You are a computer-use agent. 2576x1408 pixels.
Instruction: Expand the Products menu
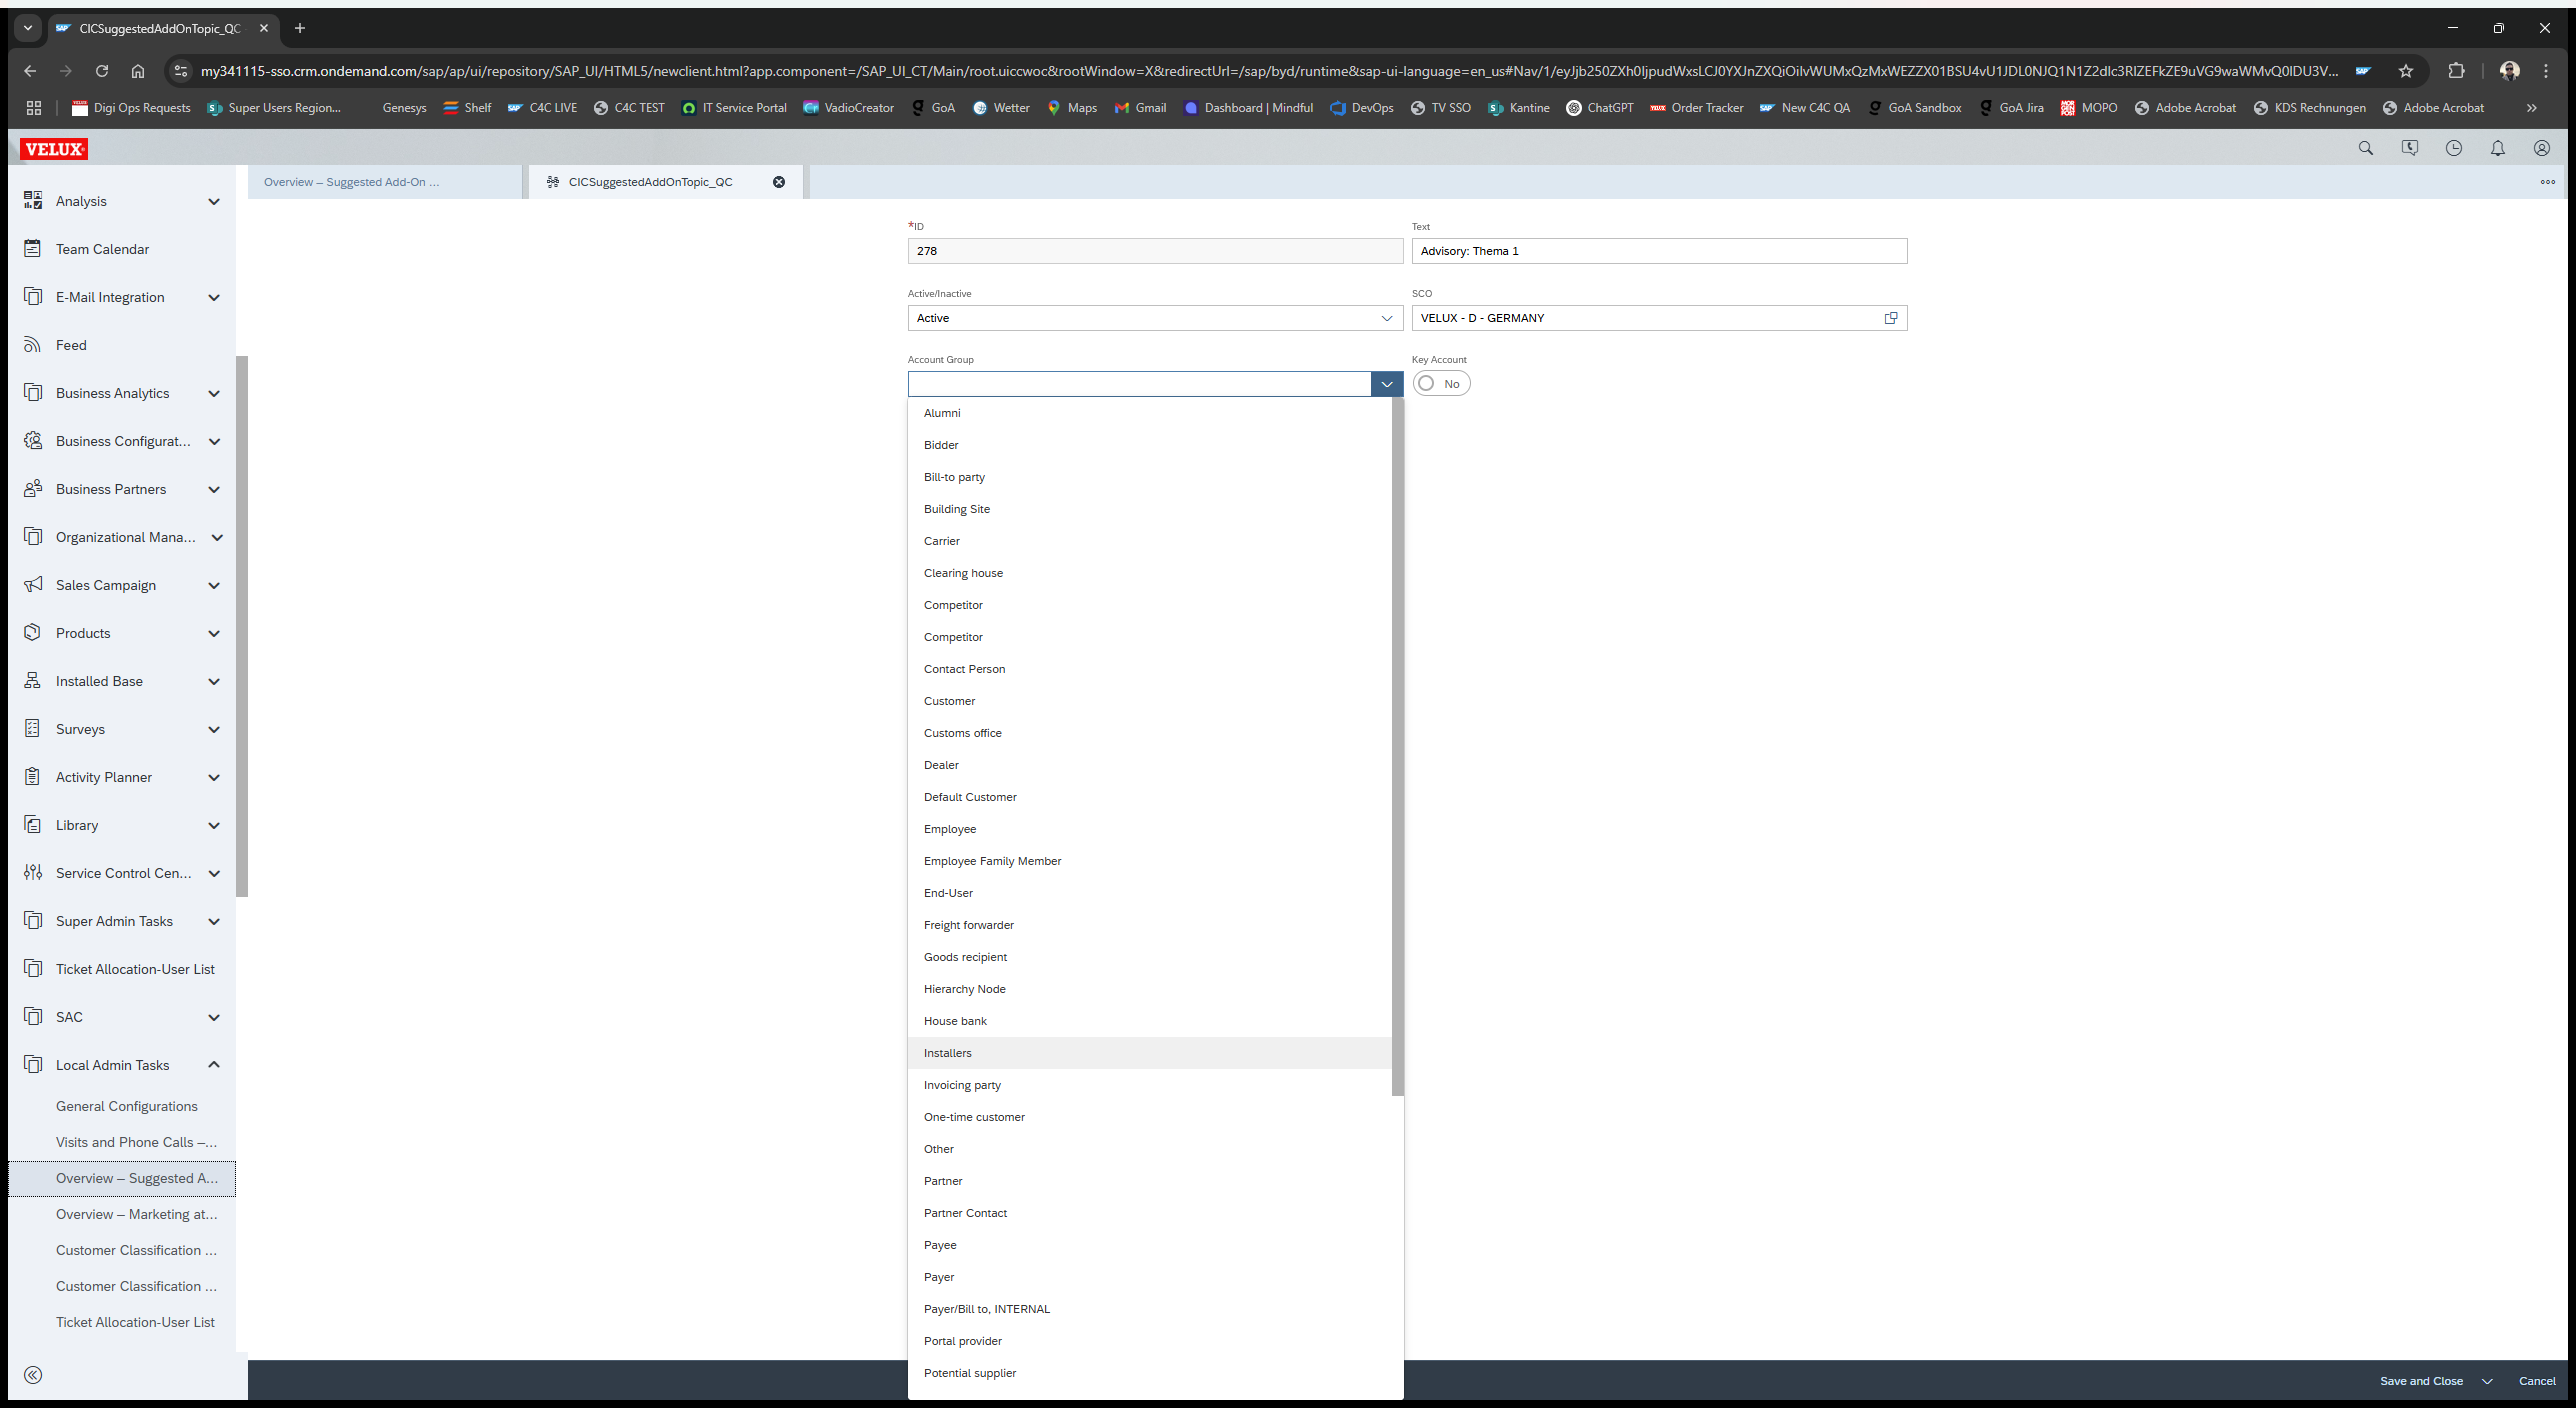[214, 633]
